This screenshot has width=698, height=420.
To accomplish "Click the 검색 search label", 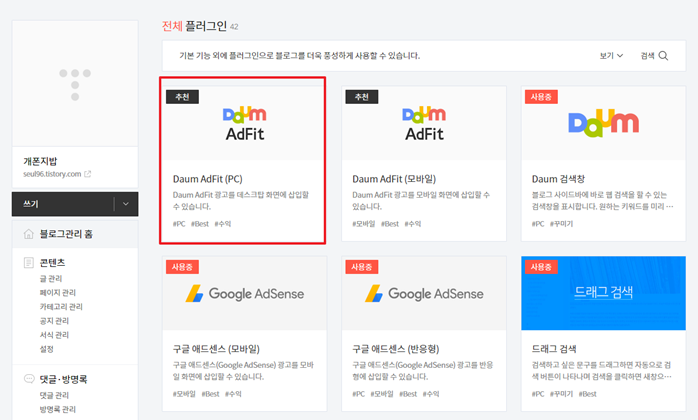I will [x=647, y=56].
